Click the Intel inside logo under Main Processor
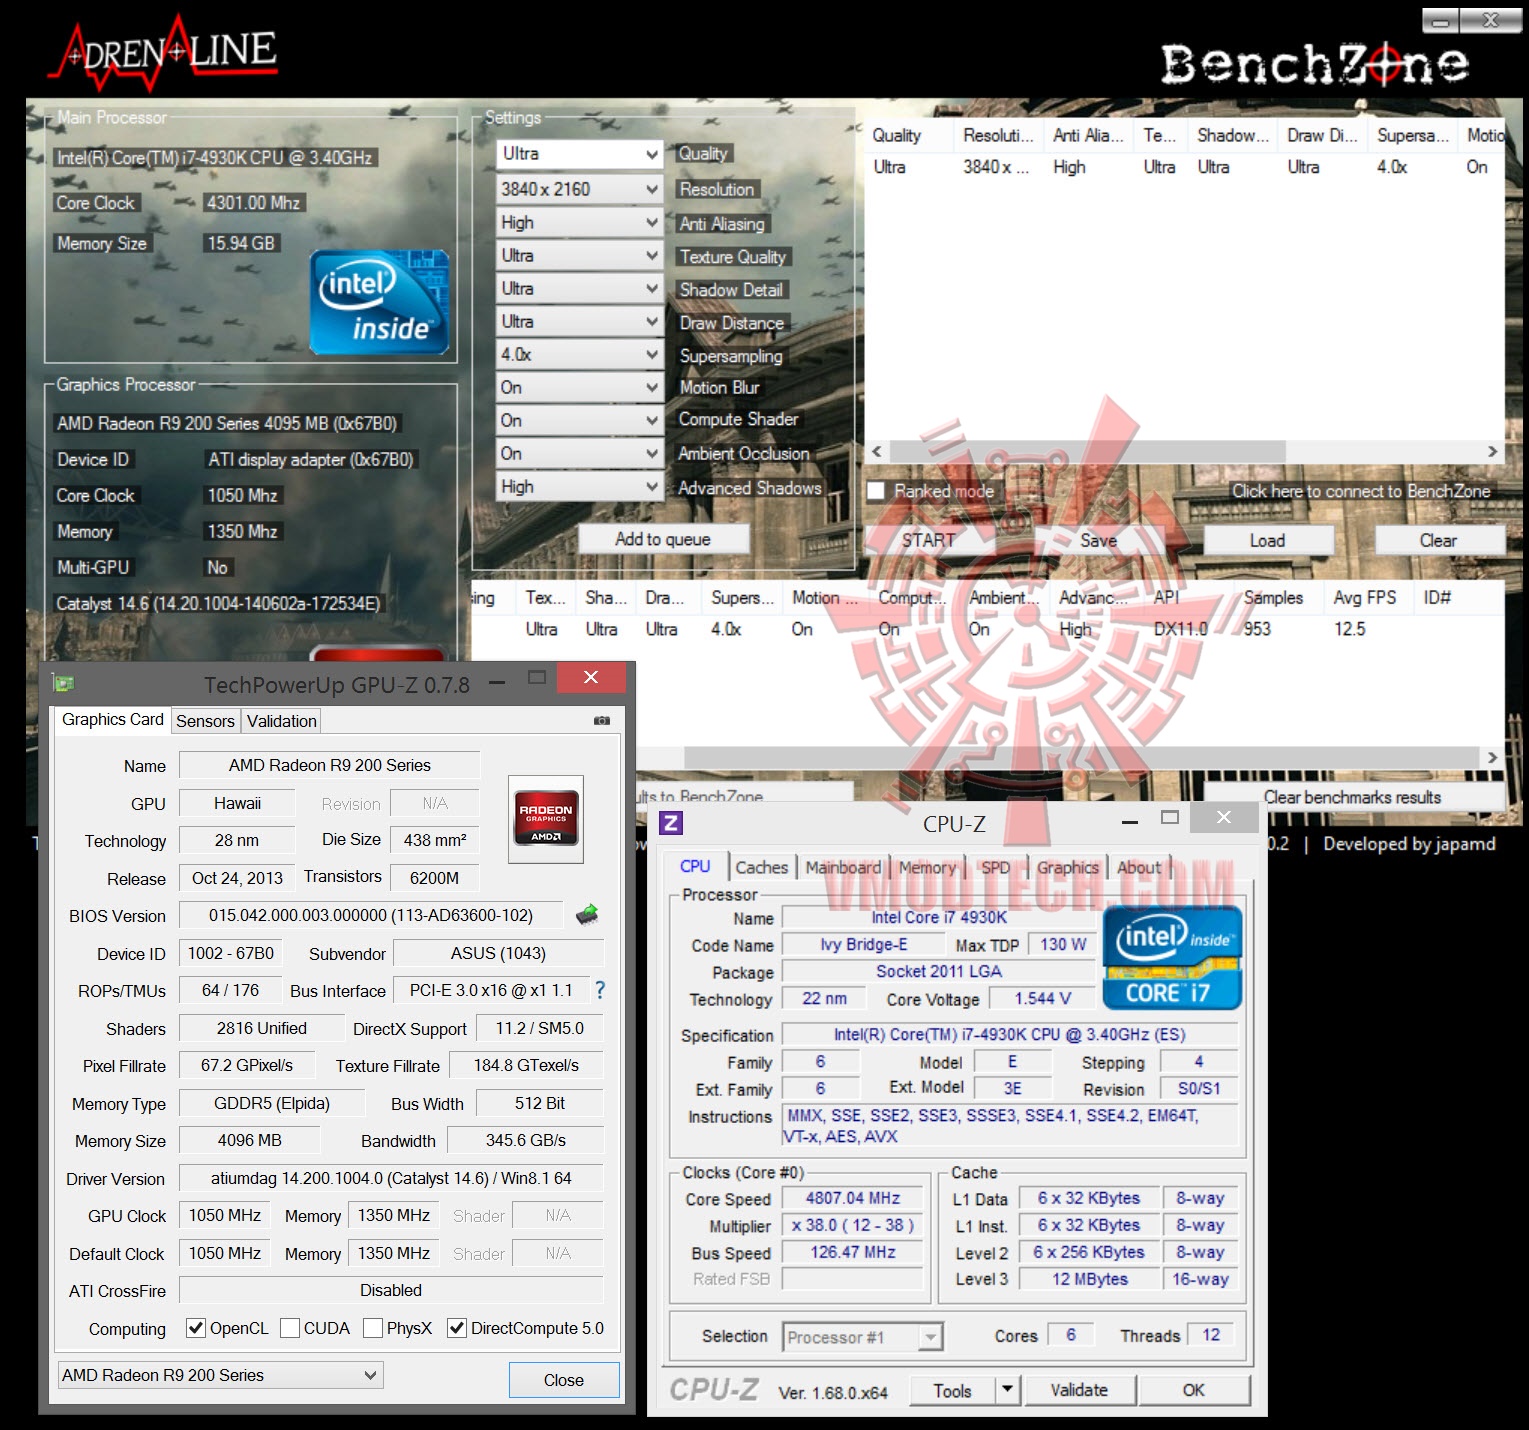Image resolution: width=1529 pixels, height=1430 pixels. pyautogui.click(x=379, y=303)
